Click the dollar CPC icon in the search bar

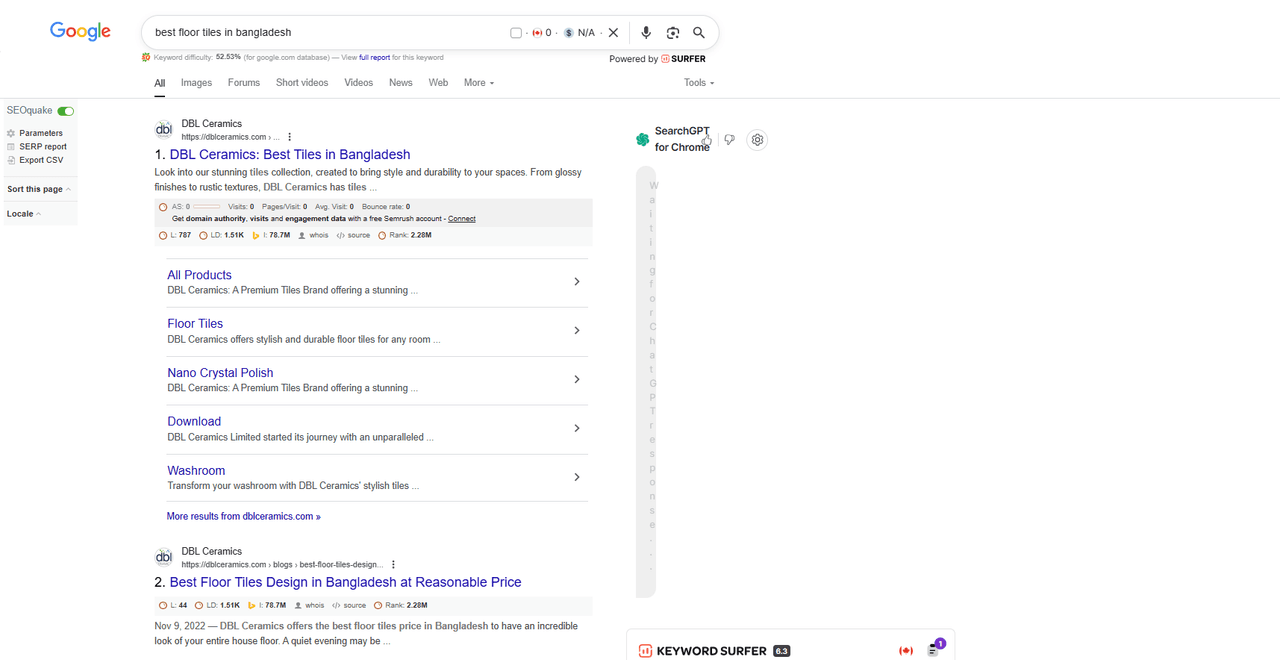[x=569, y=33]
